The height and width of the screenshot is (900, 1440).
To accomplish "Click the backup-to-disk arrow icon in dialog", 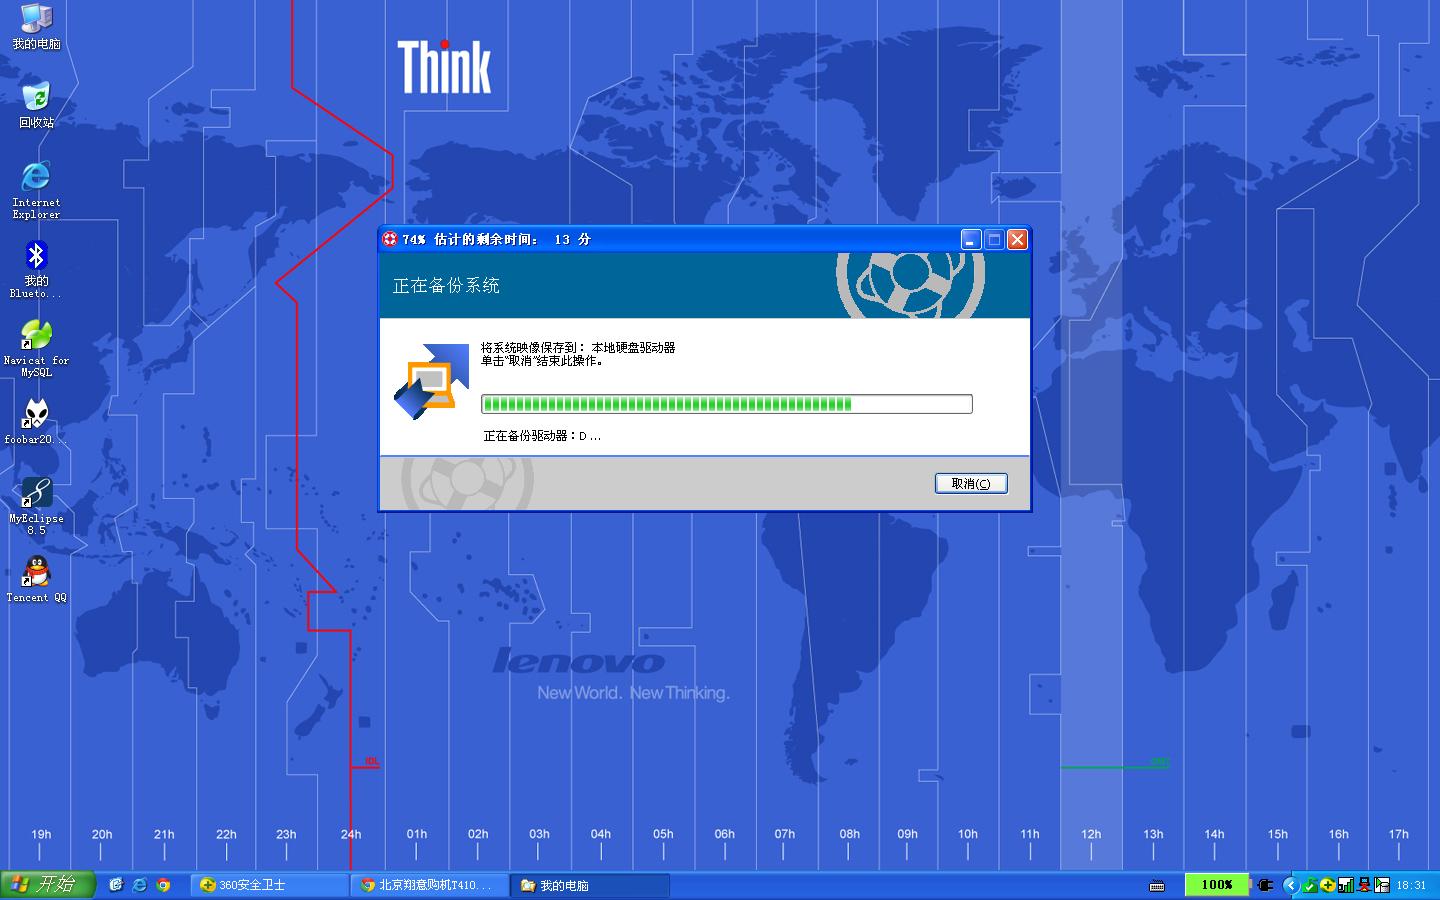I will (432, 381).
